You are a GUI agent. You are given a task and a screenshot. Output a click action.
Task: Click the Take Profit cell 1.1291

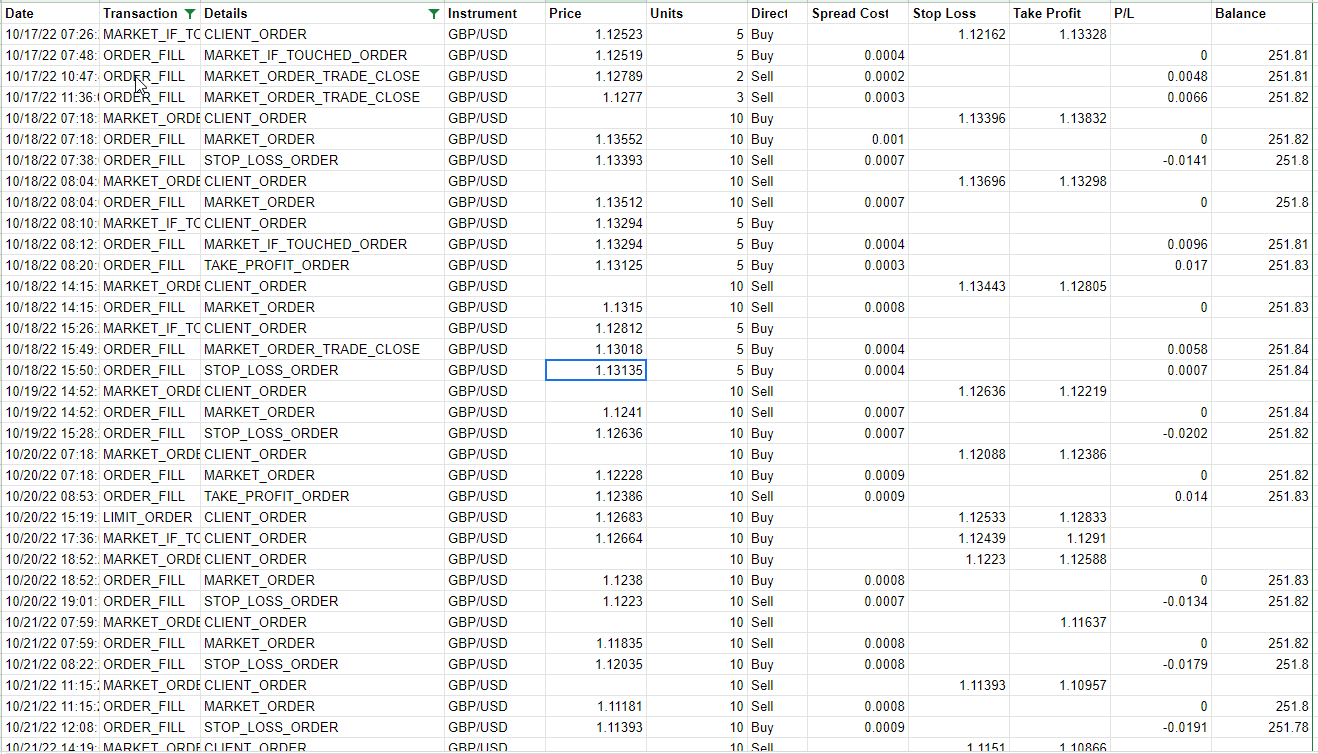tap(1060, 538)
